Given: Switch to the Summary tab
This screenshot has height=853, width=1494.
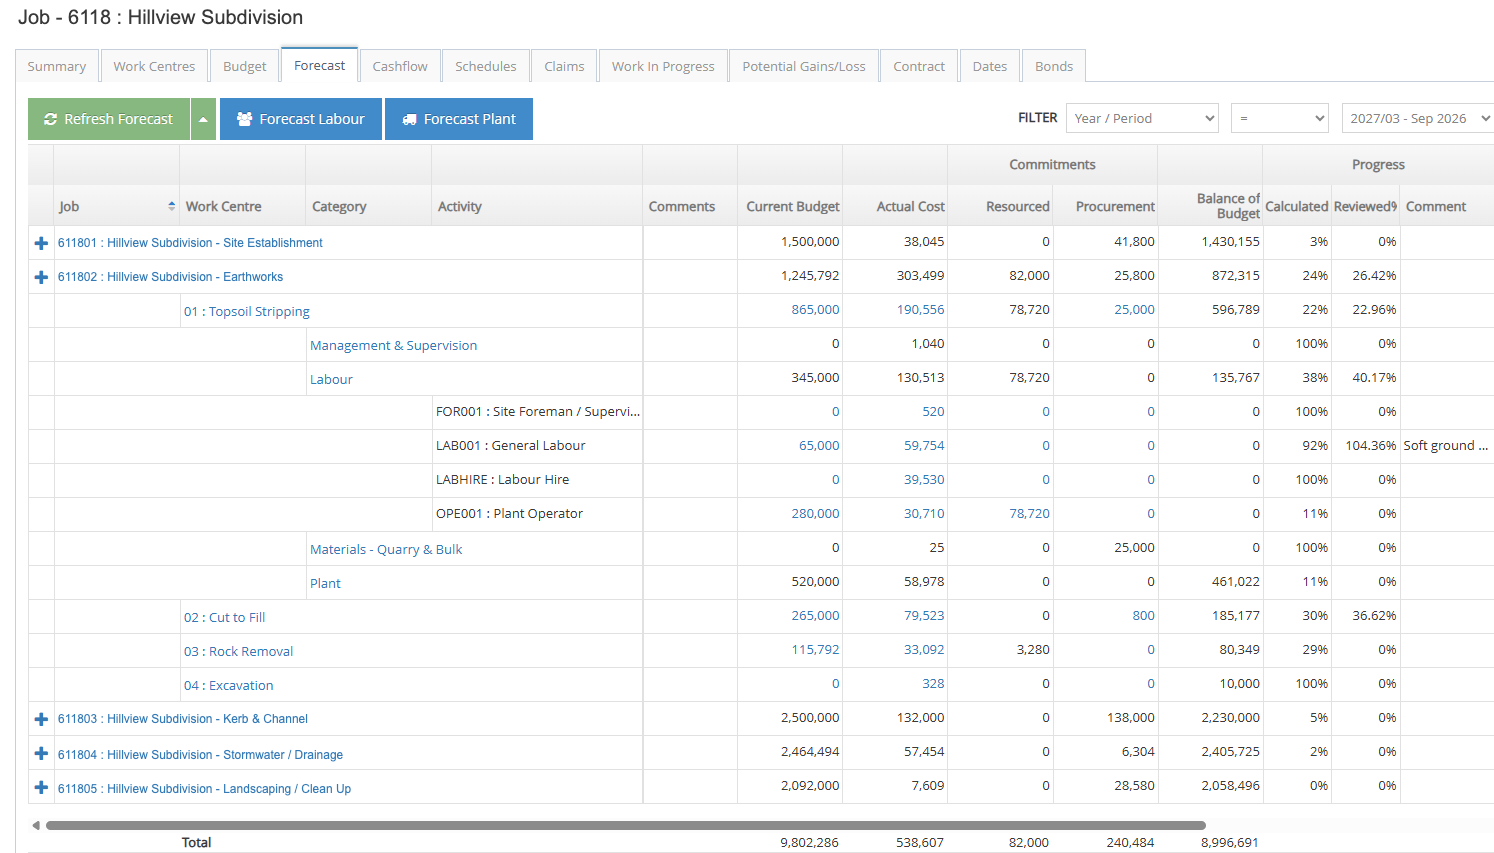Looking at the screenshot, I should 57,66.
